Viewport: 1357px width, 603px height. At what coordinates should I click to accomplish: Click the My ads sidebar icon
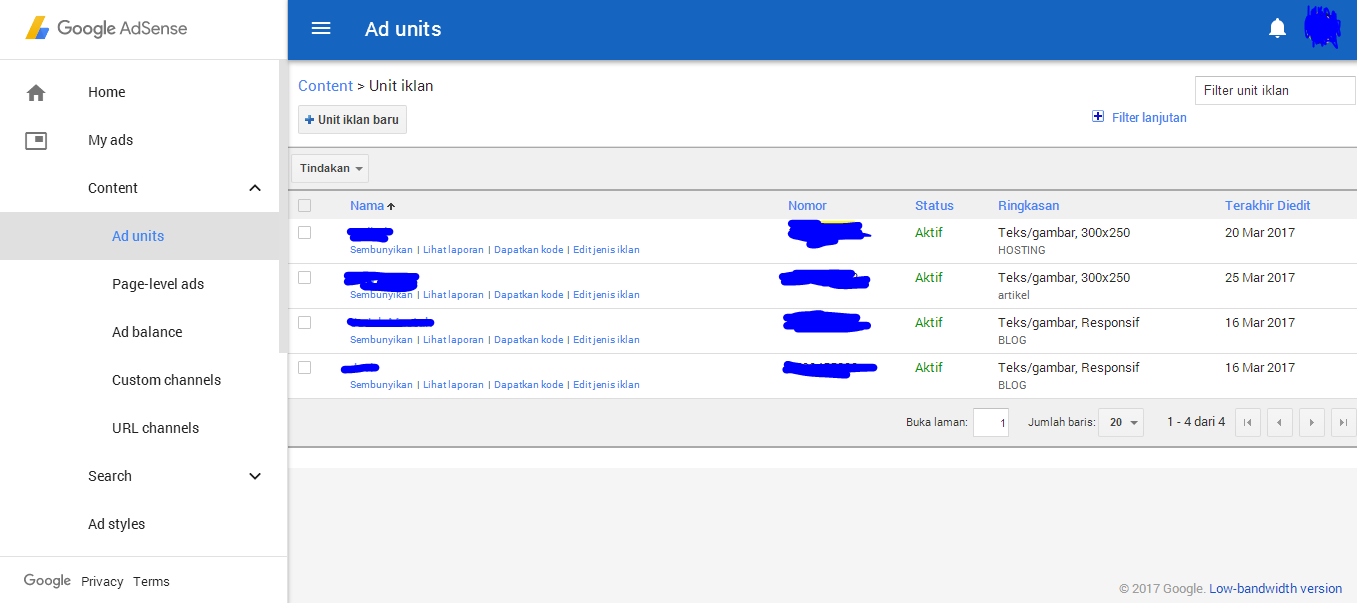(x=36, y=140)
